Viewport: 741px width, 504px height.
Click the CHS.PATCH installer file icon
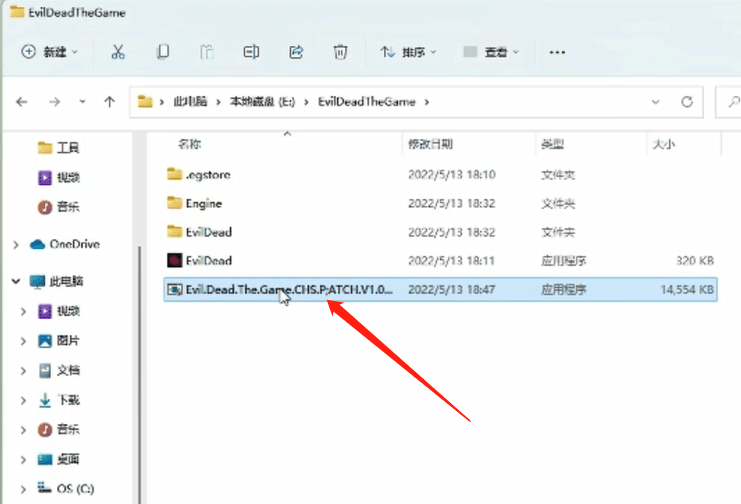[174, 289]
